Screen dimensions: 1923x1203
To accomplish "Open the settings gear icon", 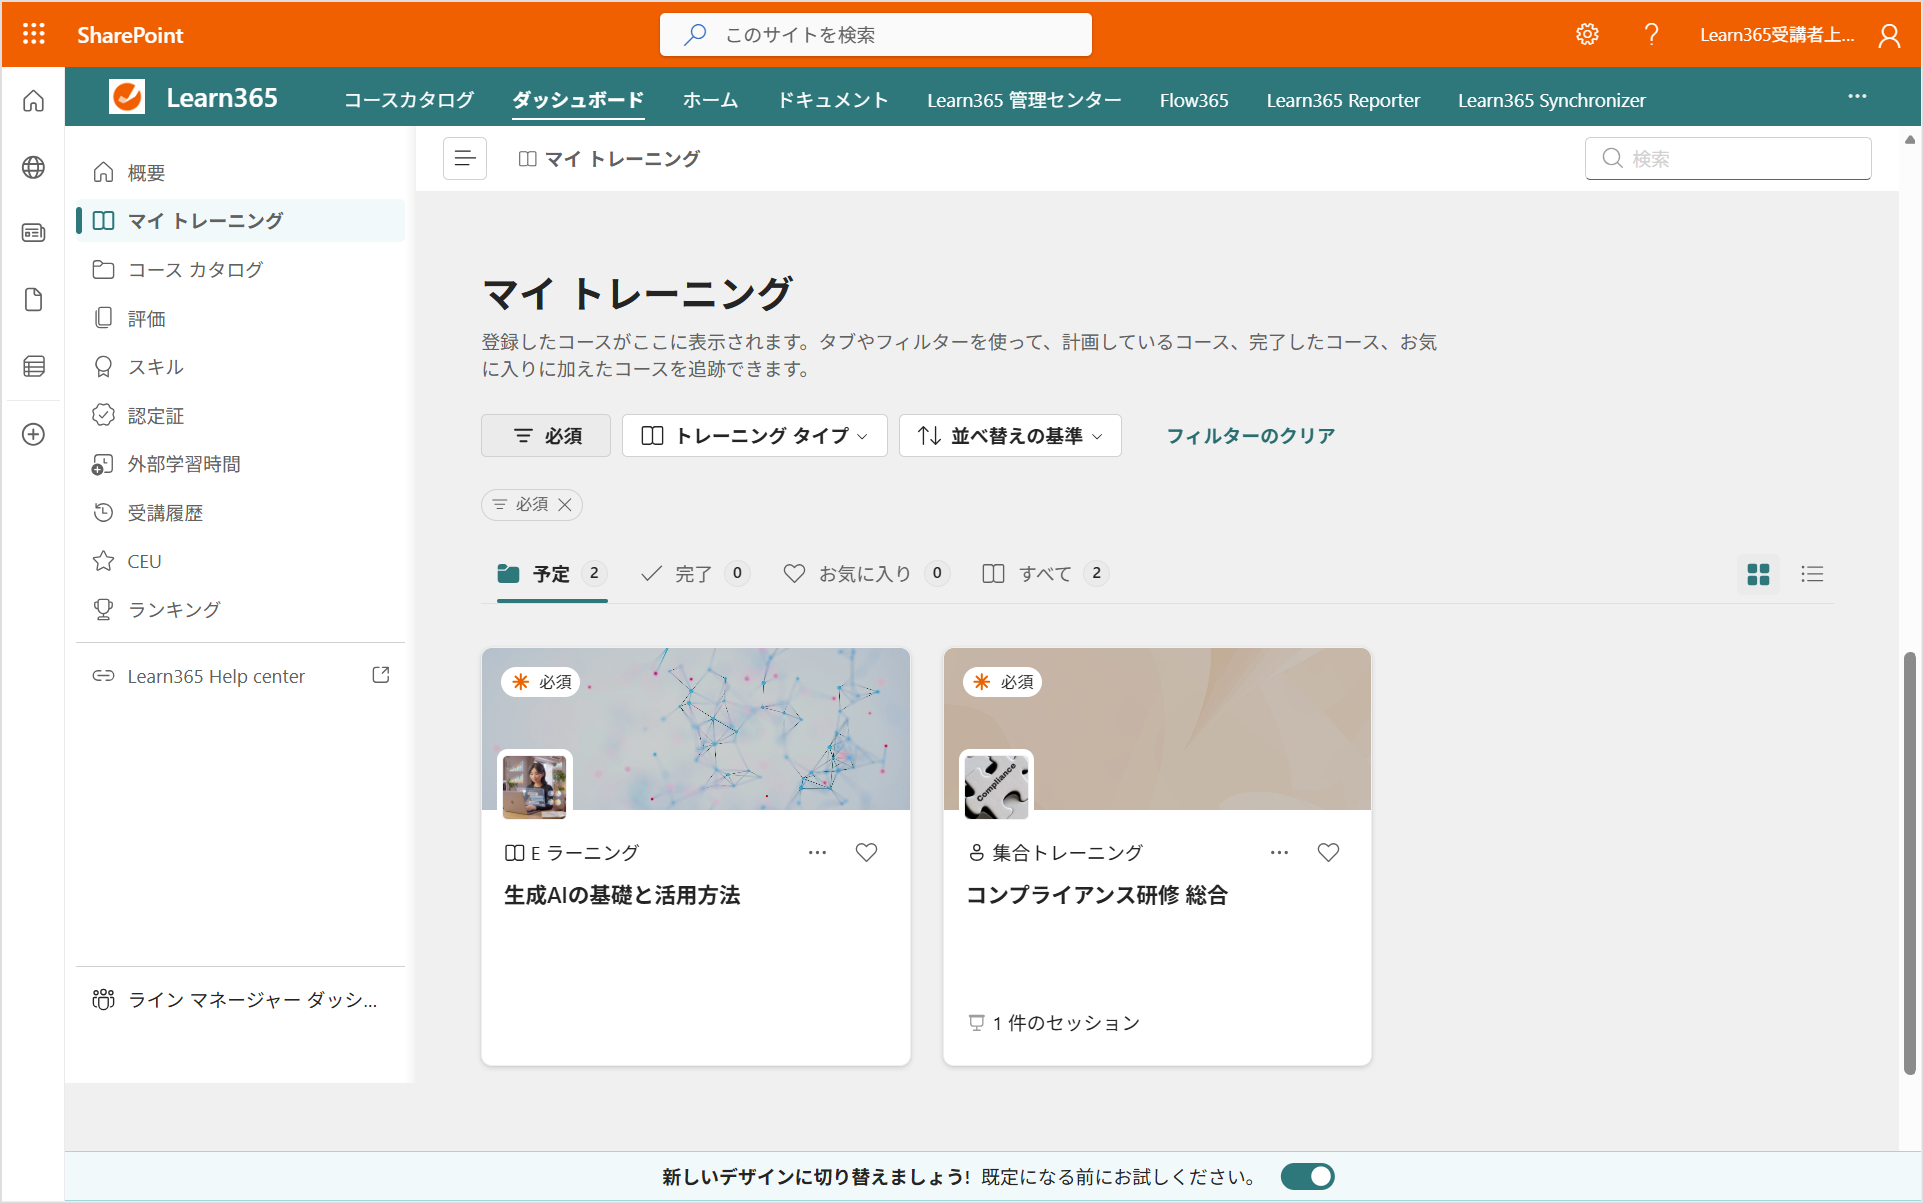I will pyautogui.click(x=1587, y=34).
